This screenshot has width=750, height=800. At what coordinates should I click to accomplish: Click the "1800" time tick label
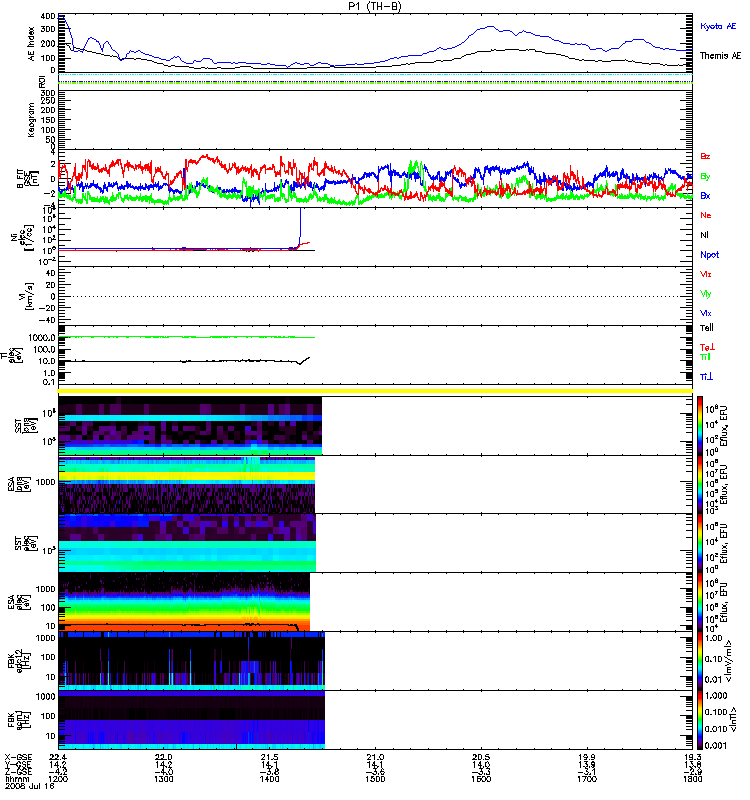coord(692,779)
